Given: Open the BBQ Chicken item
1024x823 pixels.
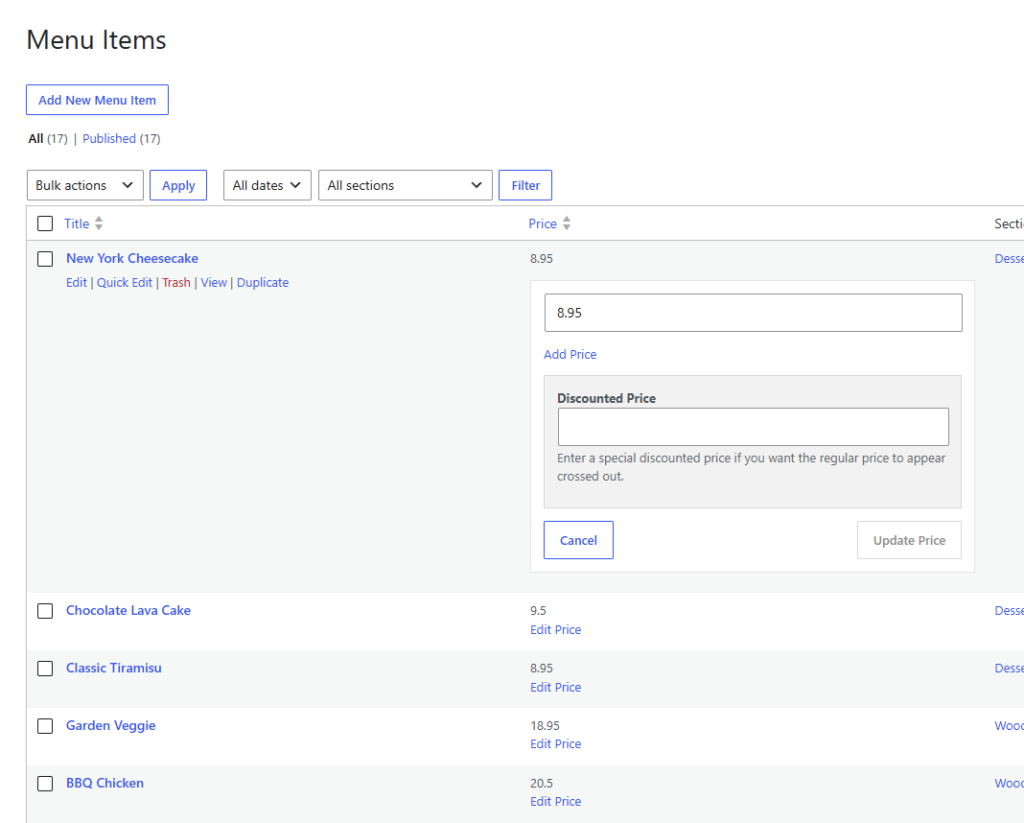Looking at the screenshot, I should tap(104, 783).
